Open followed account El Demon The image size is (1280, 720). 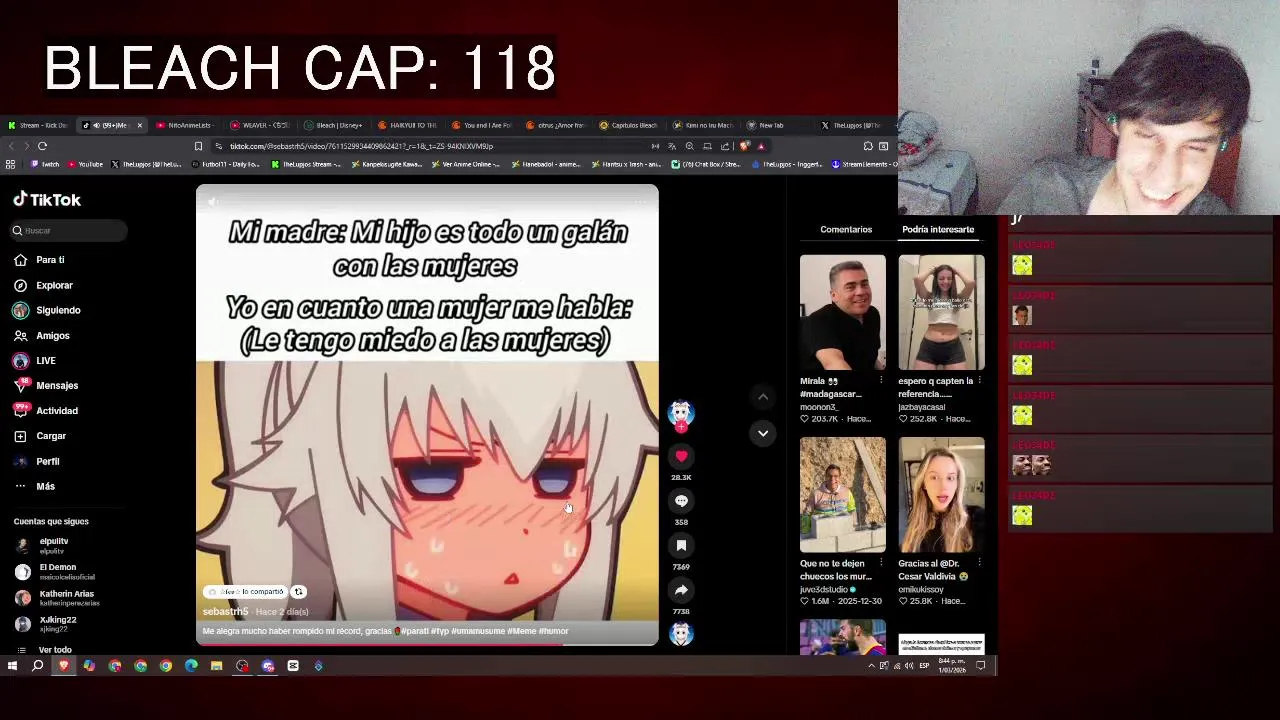click(x=55, y=571)
